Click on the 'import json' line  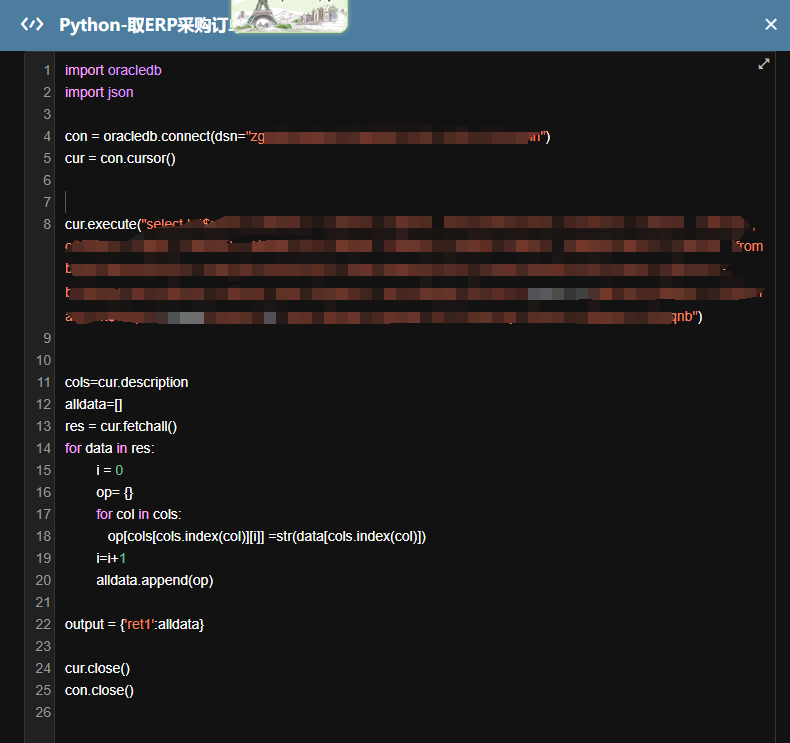pos(99,92)
